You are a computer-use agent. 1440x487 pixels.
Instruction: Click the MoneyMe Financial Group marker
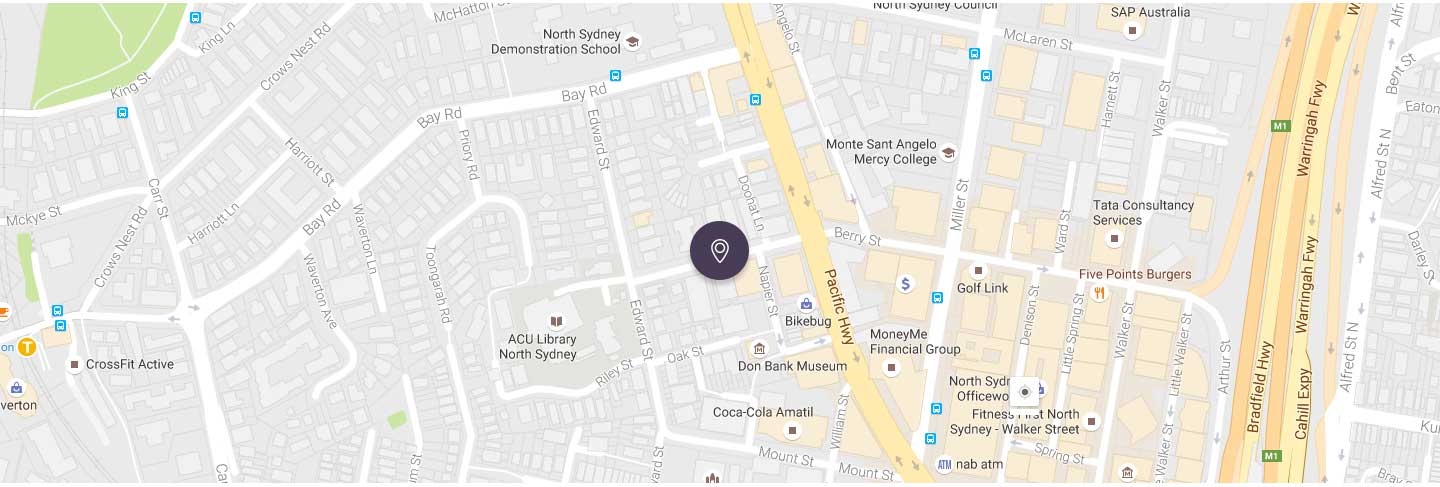(x=892, y=368)
